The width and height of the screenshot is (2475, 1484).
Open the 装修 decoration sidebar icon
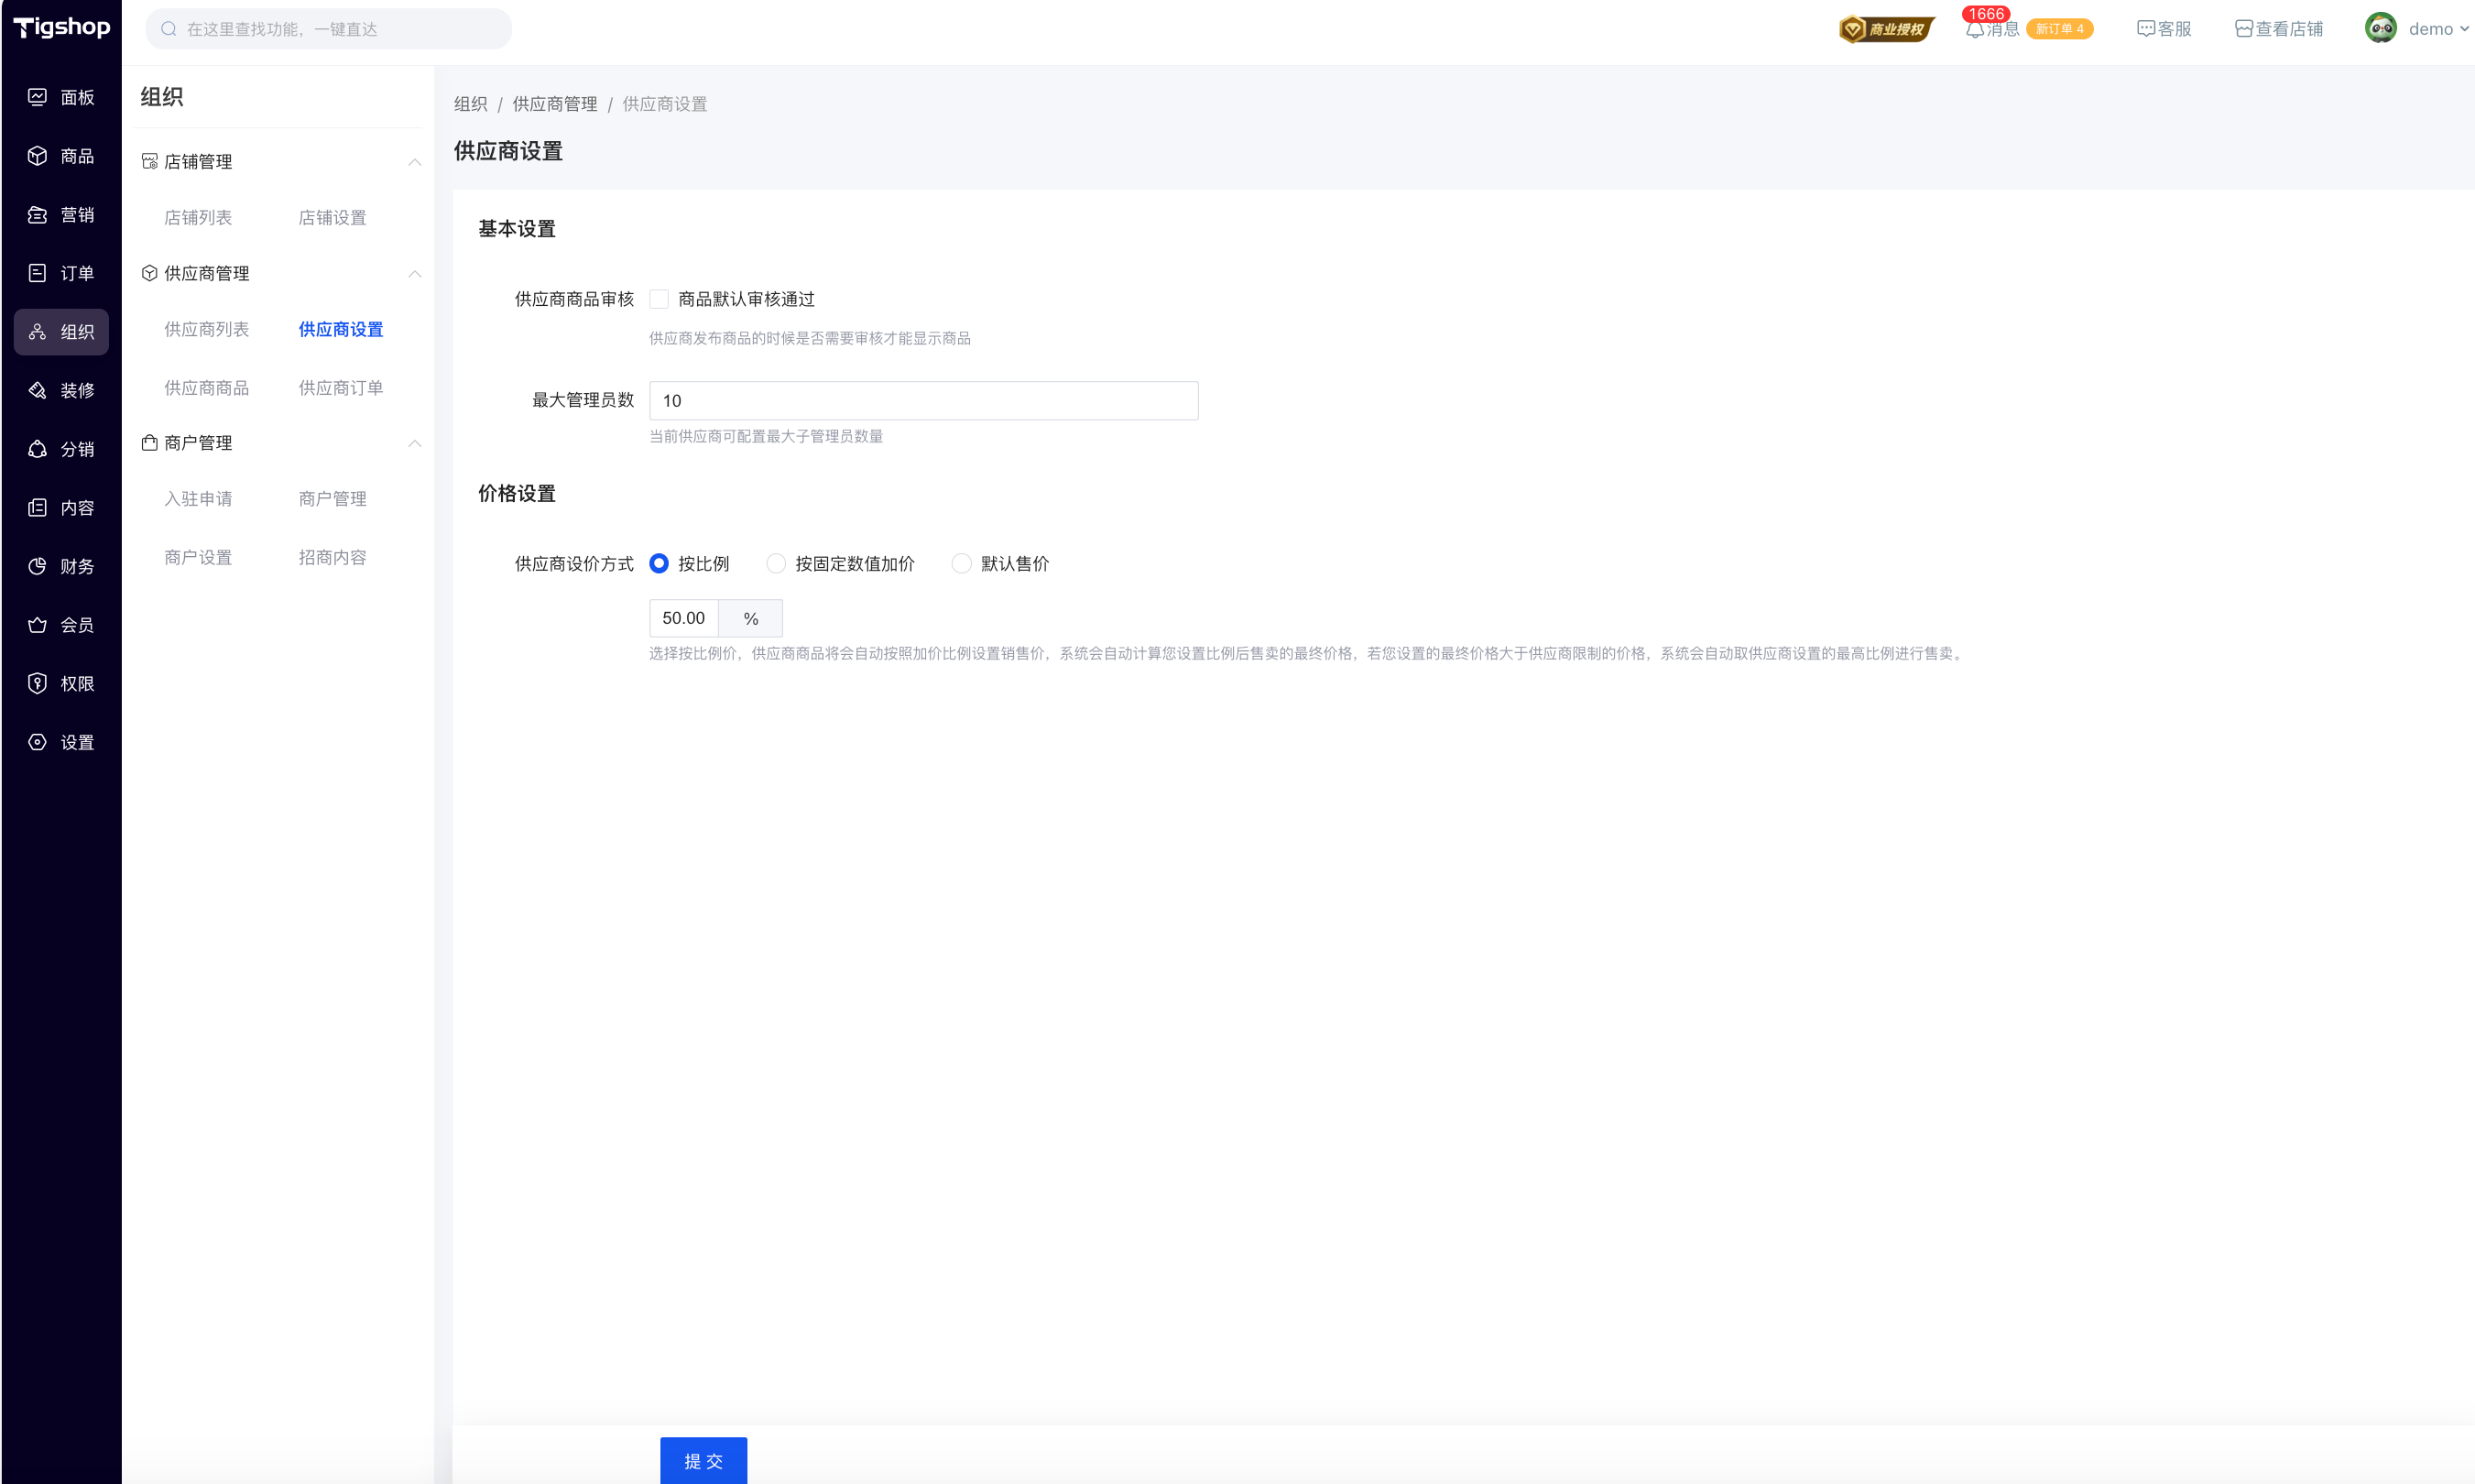[38, 390]
